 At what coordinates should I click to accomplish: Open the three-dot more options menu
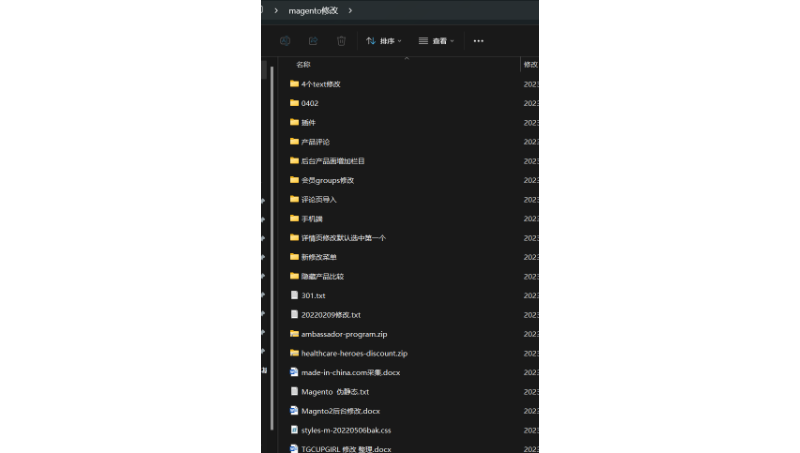tap(478, 41)
